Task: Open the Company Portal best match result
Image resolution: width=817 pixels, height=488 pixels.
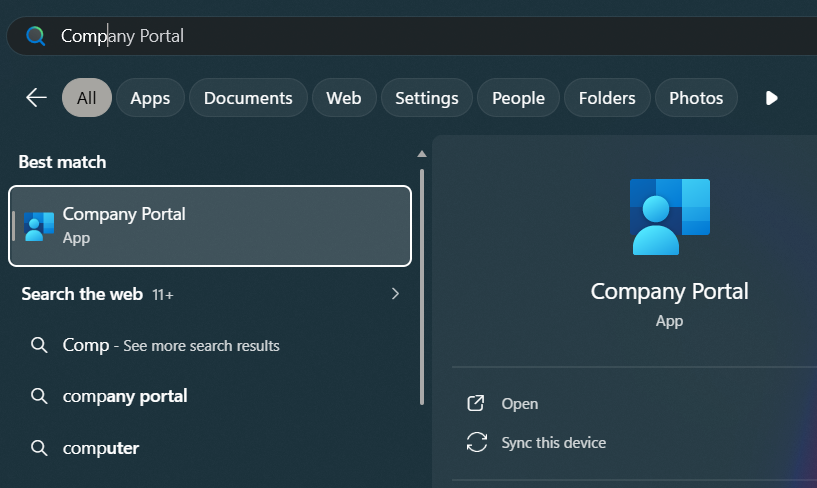Action: (x=210, y=226)
